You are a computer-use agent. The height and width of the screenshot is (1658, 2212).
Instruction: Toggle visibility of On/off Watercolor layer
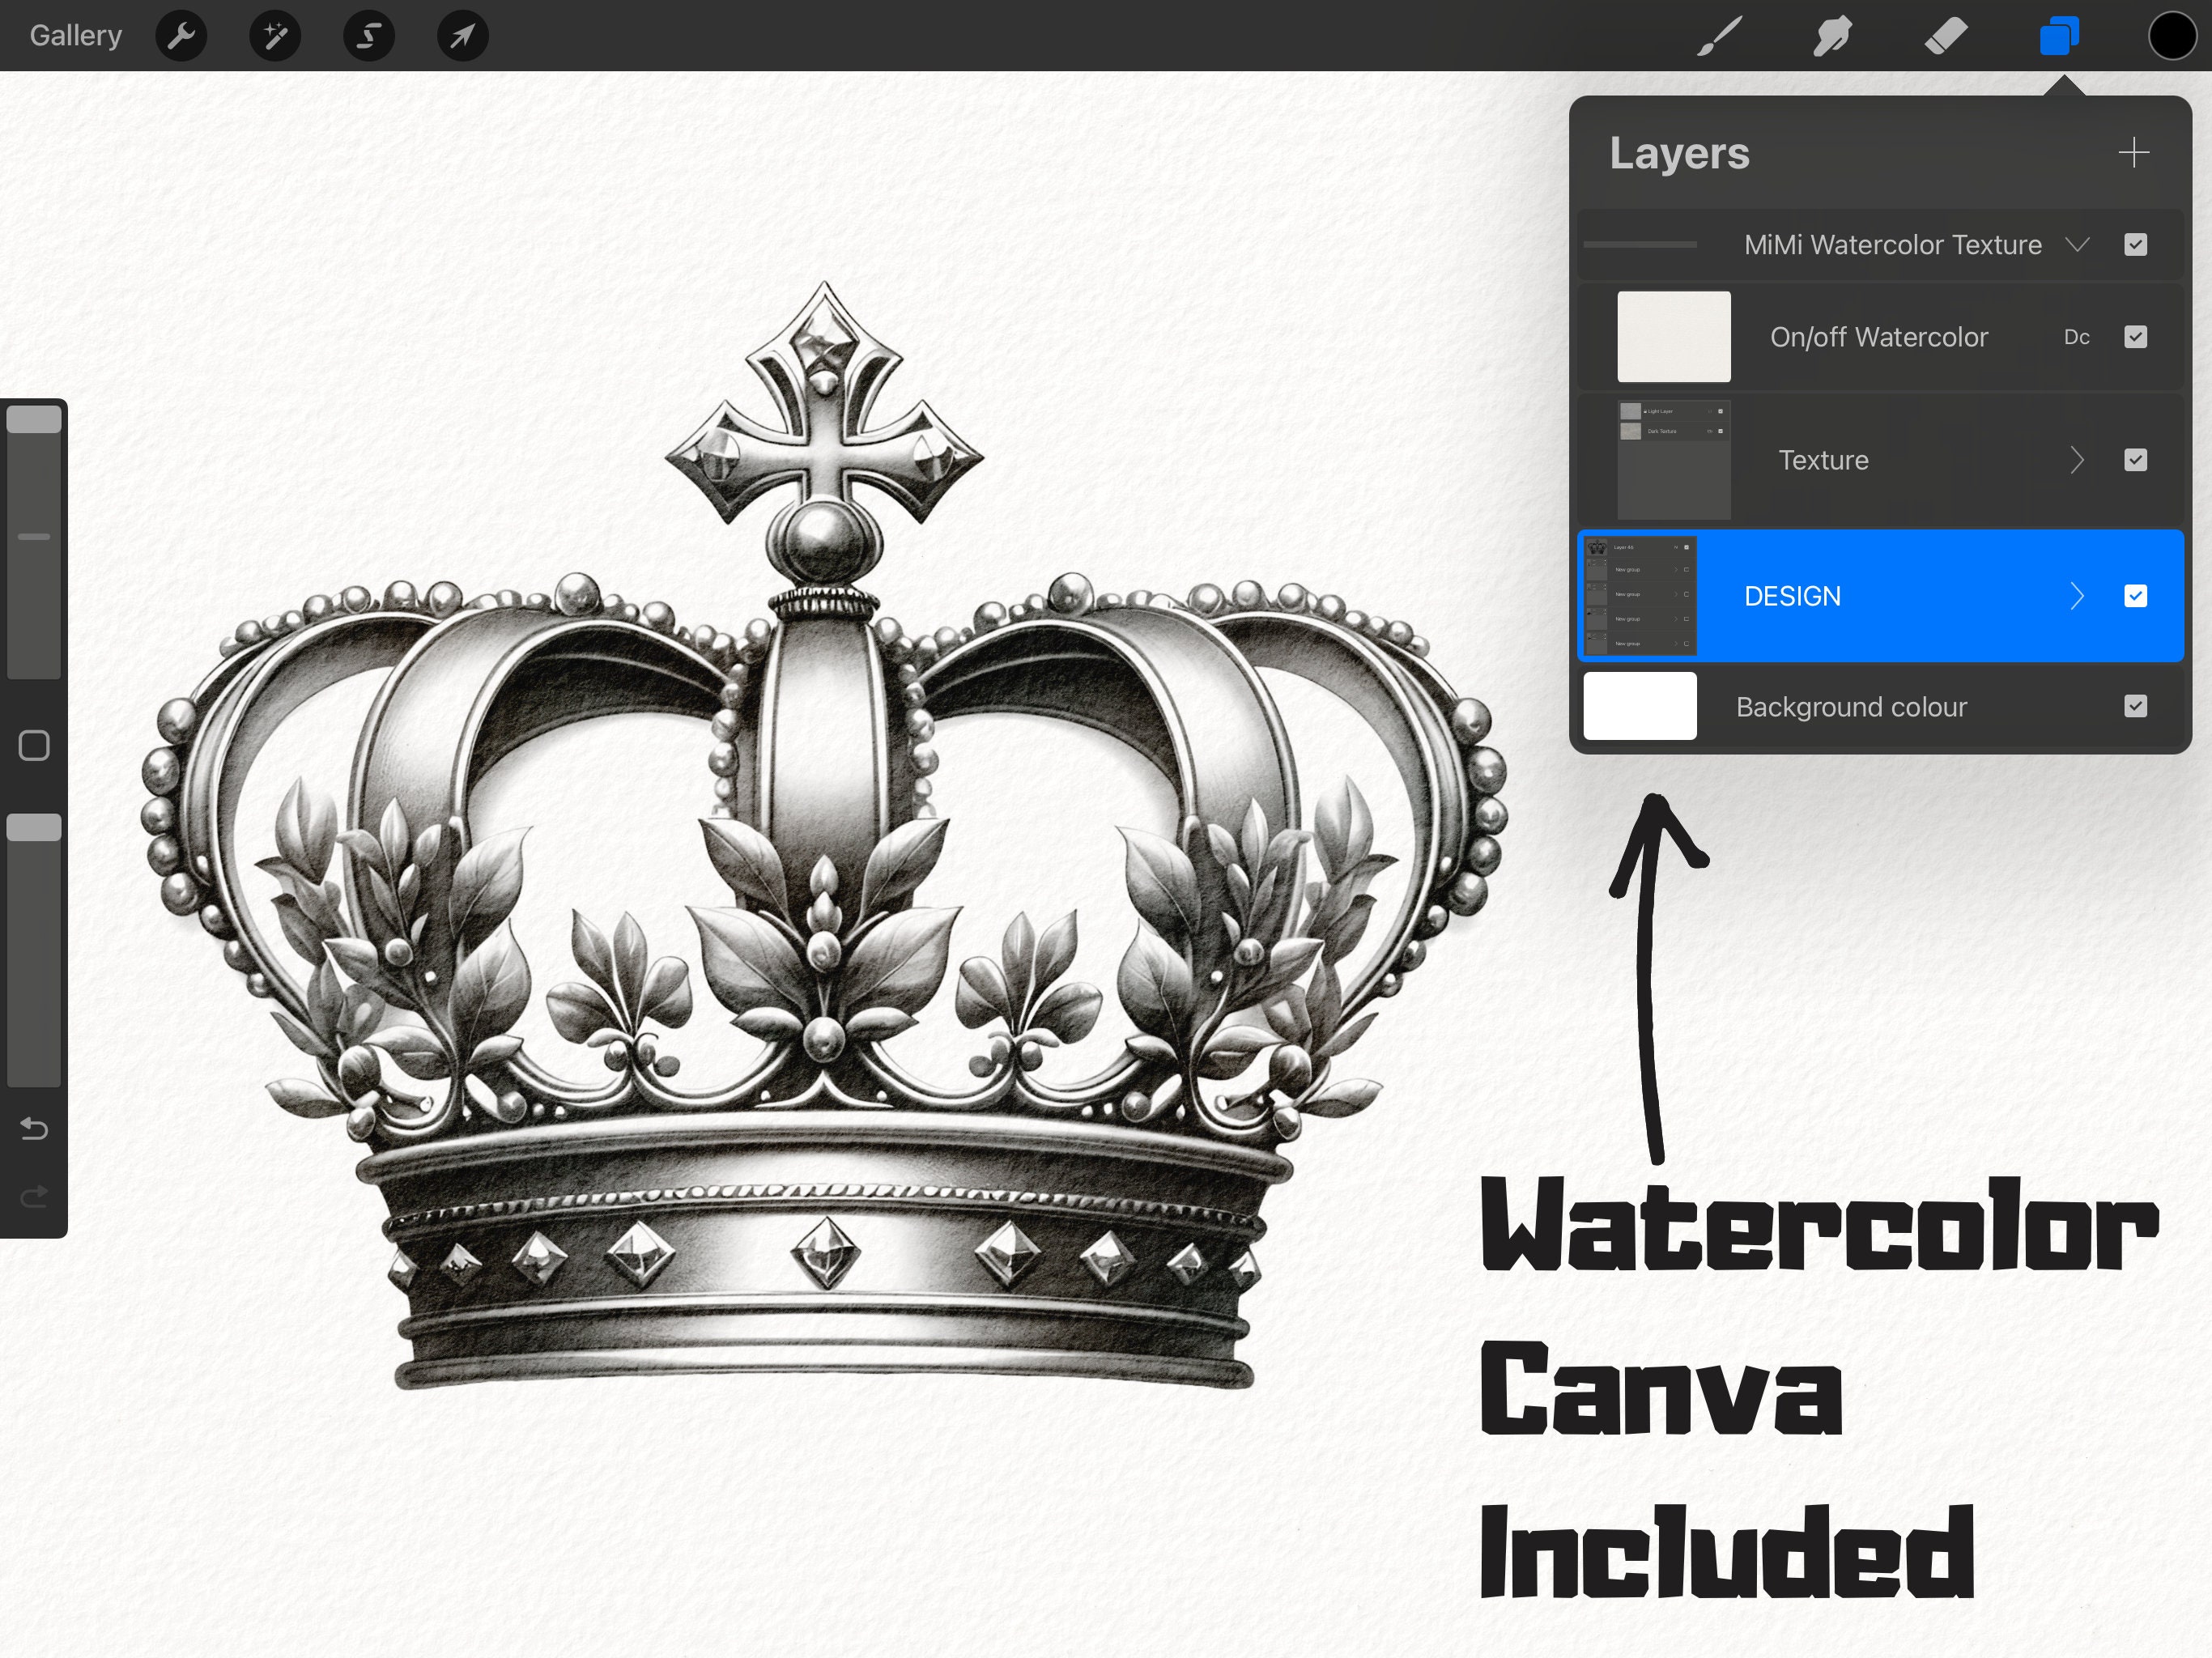tap(2135, 337)
